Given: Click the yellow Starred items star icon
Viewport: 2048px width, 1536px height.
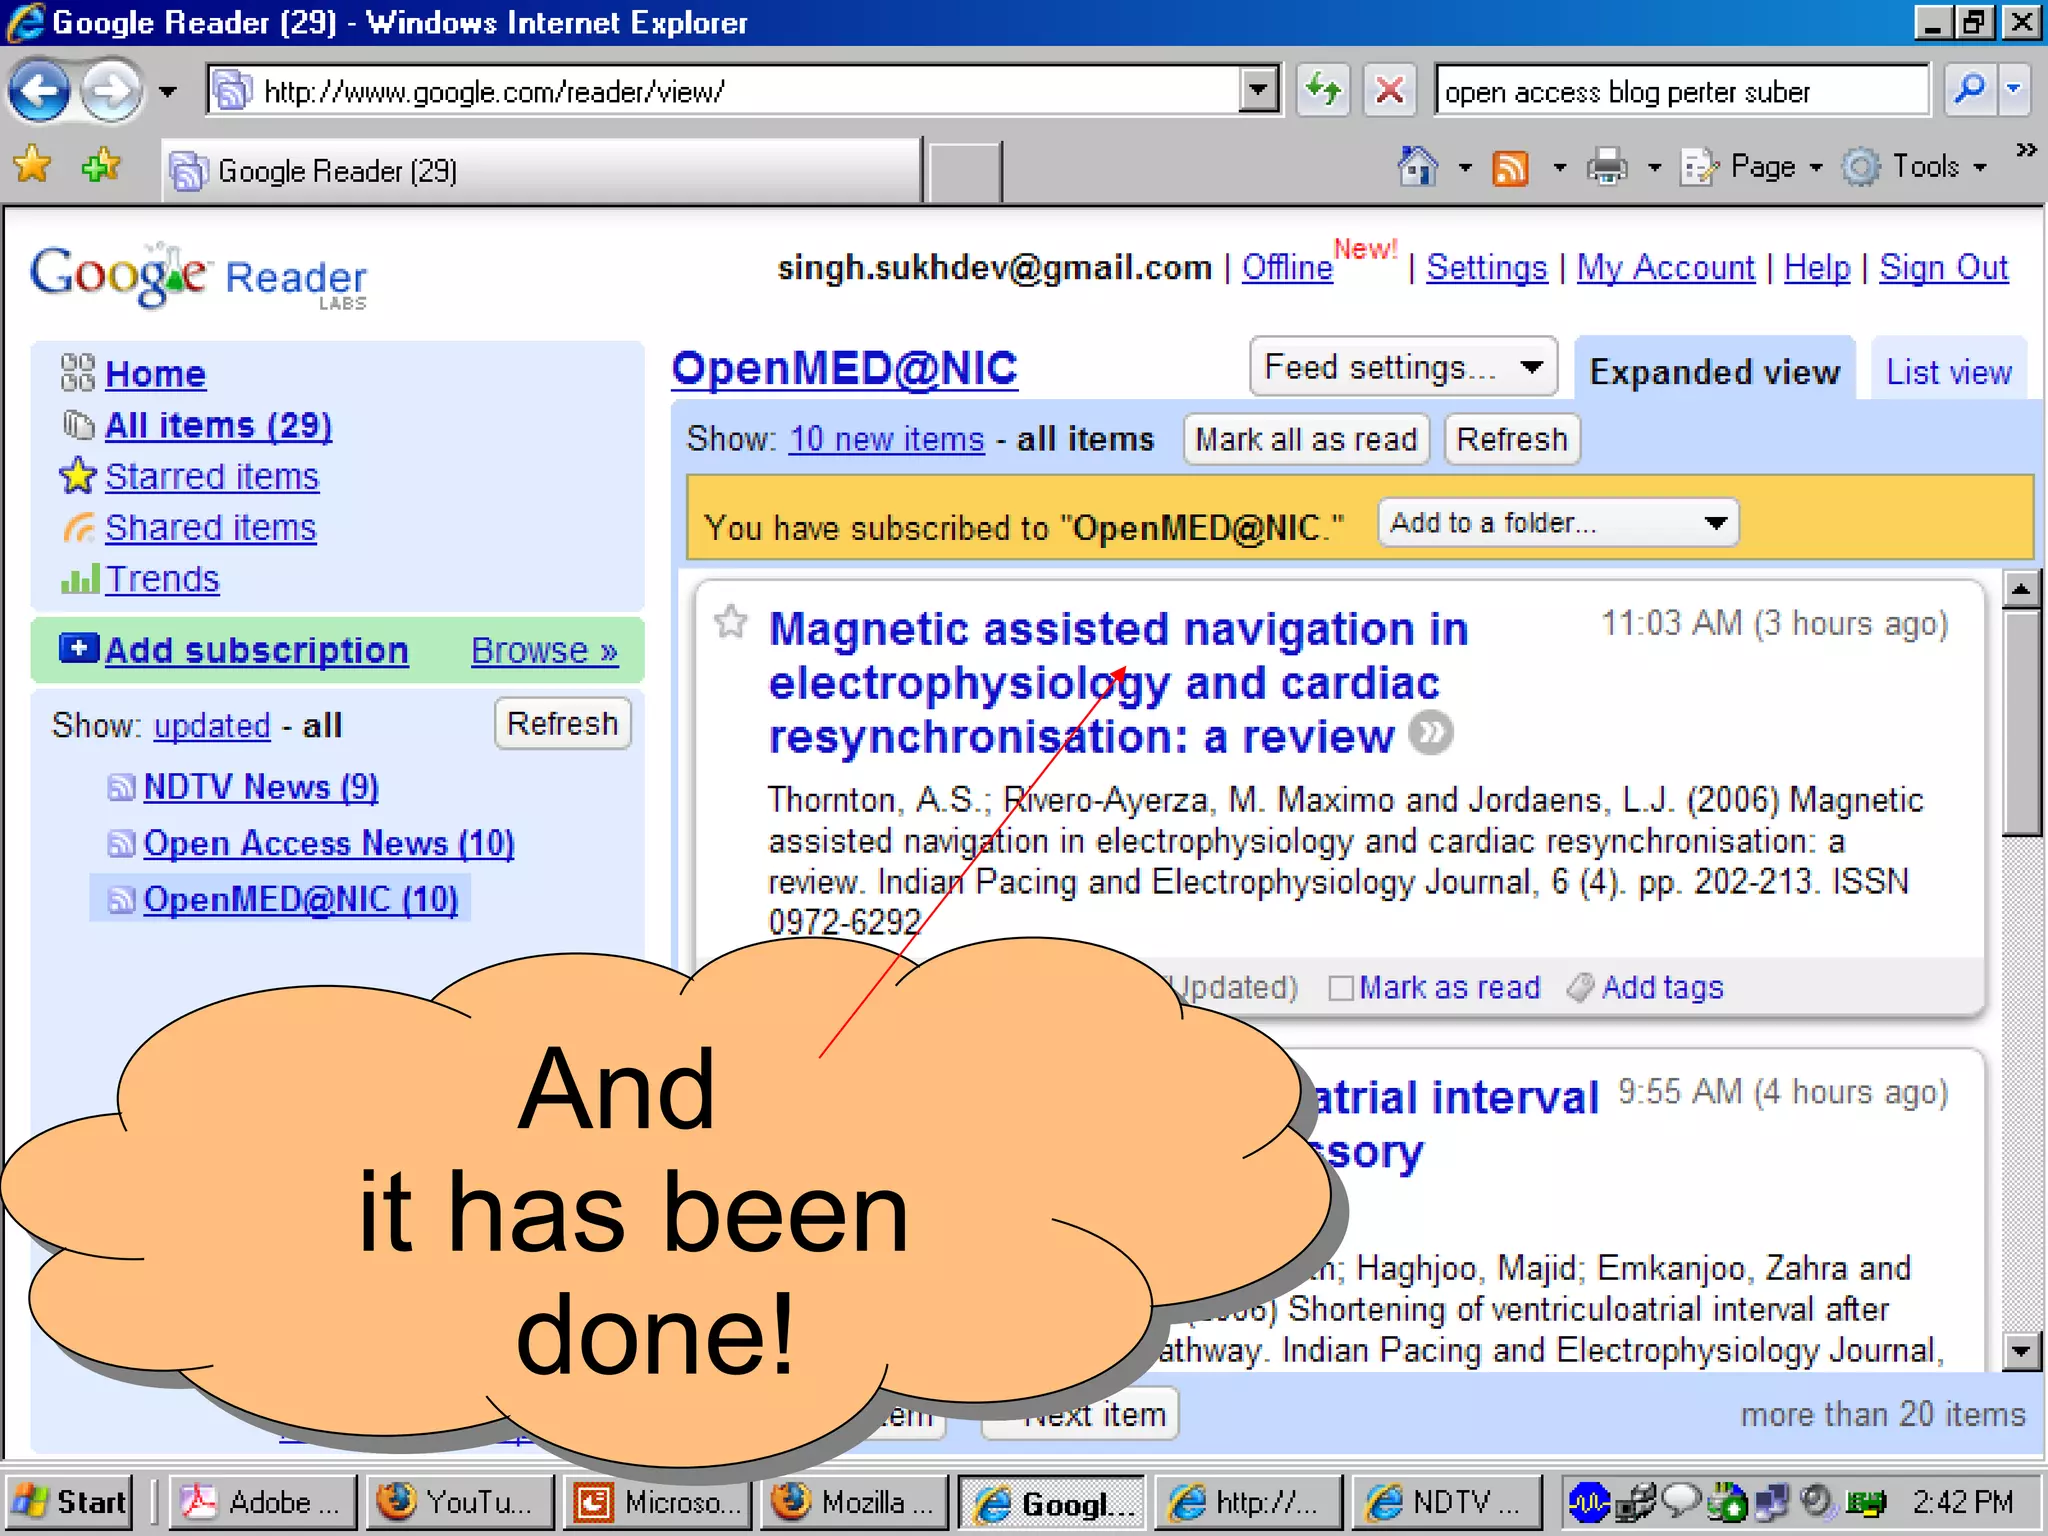Looking at the screenshot, I should (x=78, y=476).
